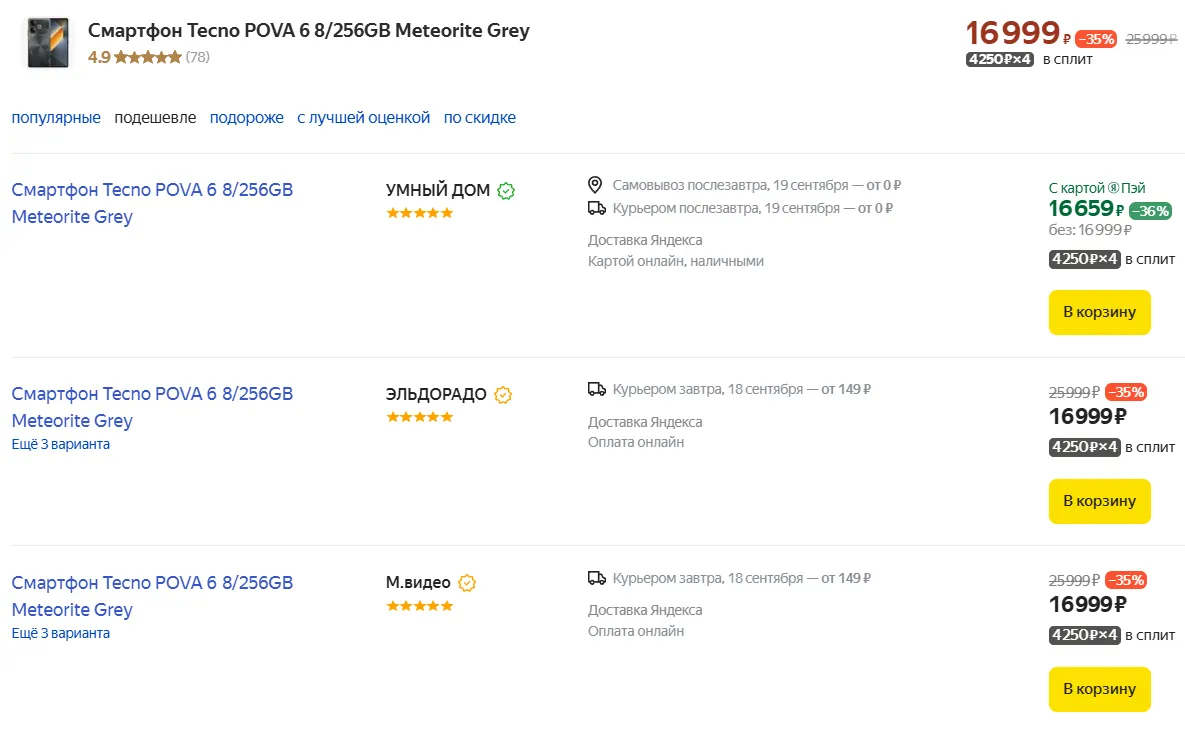Screen dimensions: 1185x729
Task: Click the five-star rating under УМНЫЙ ДОМ
Action: tap(420, 213)
